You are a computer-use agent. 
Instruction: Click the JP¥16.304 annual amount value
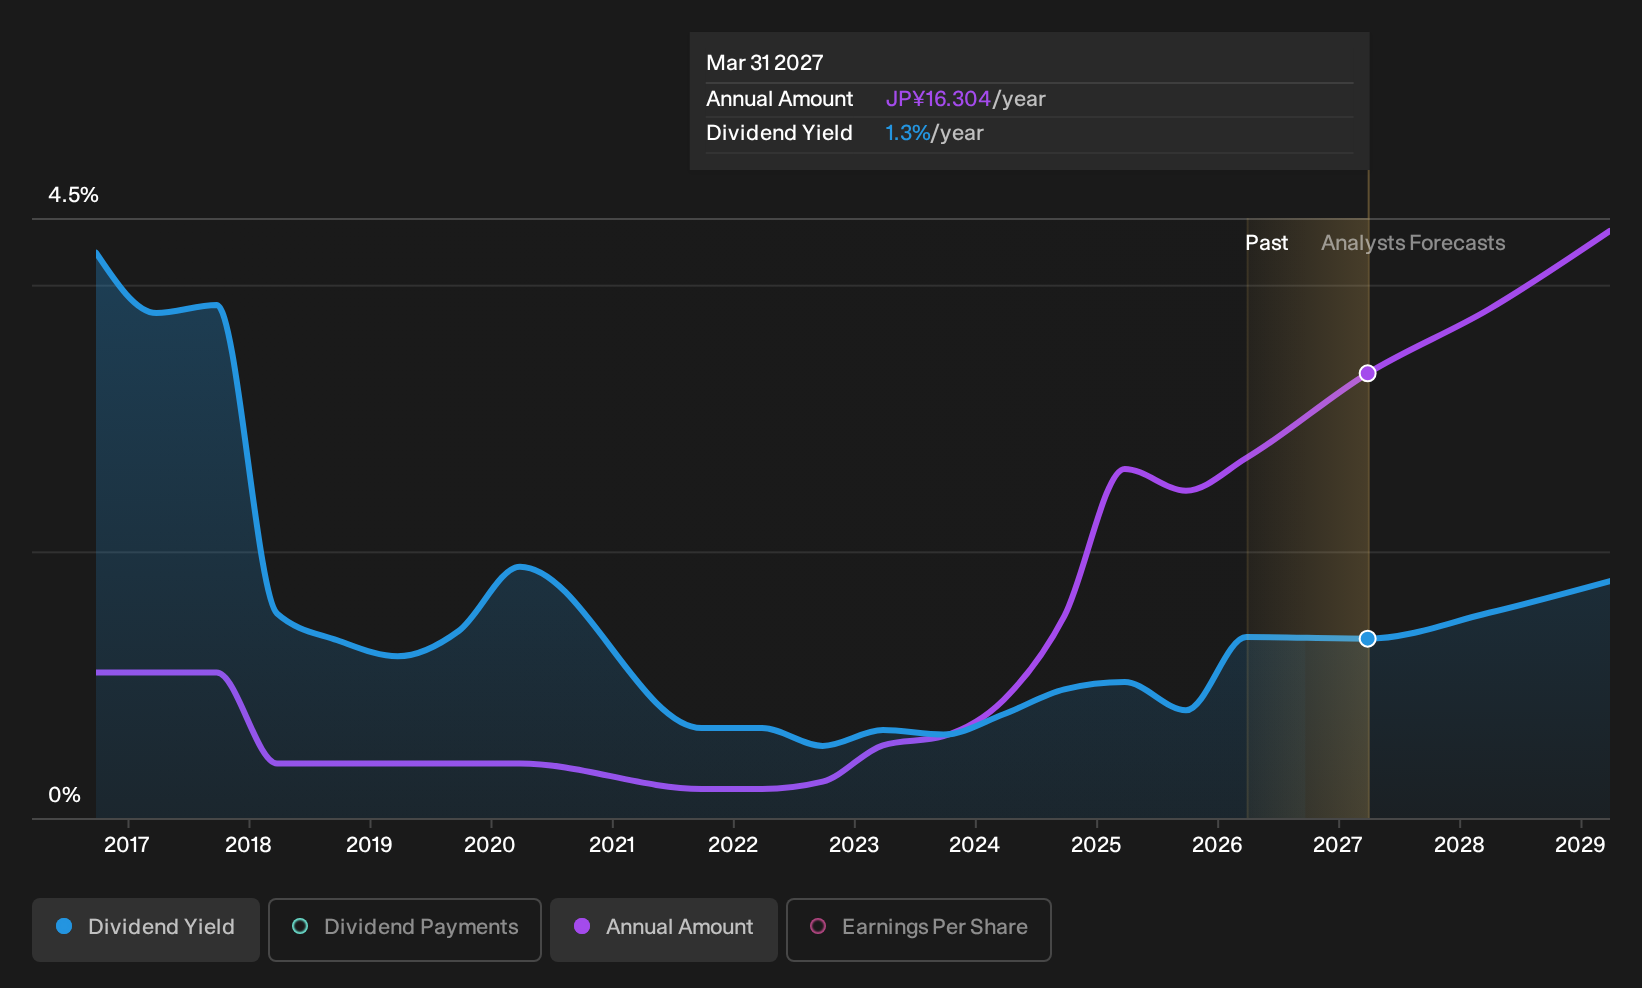click(938, 99)
